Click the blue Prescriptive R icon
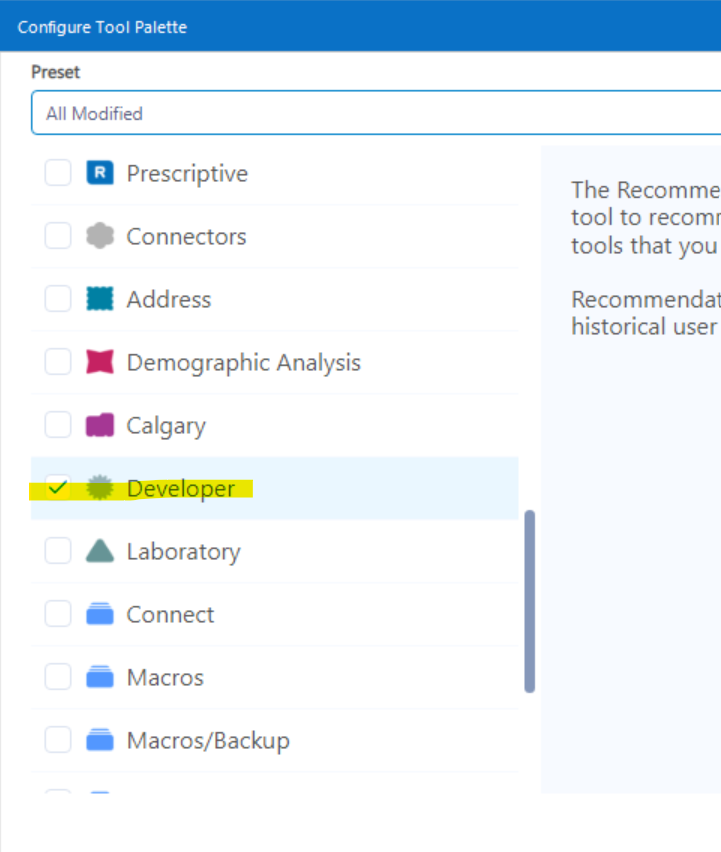 pyautogui.click(x=100, y=173)
